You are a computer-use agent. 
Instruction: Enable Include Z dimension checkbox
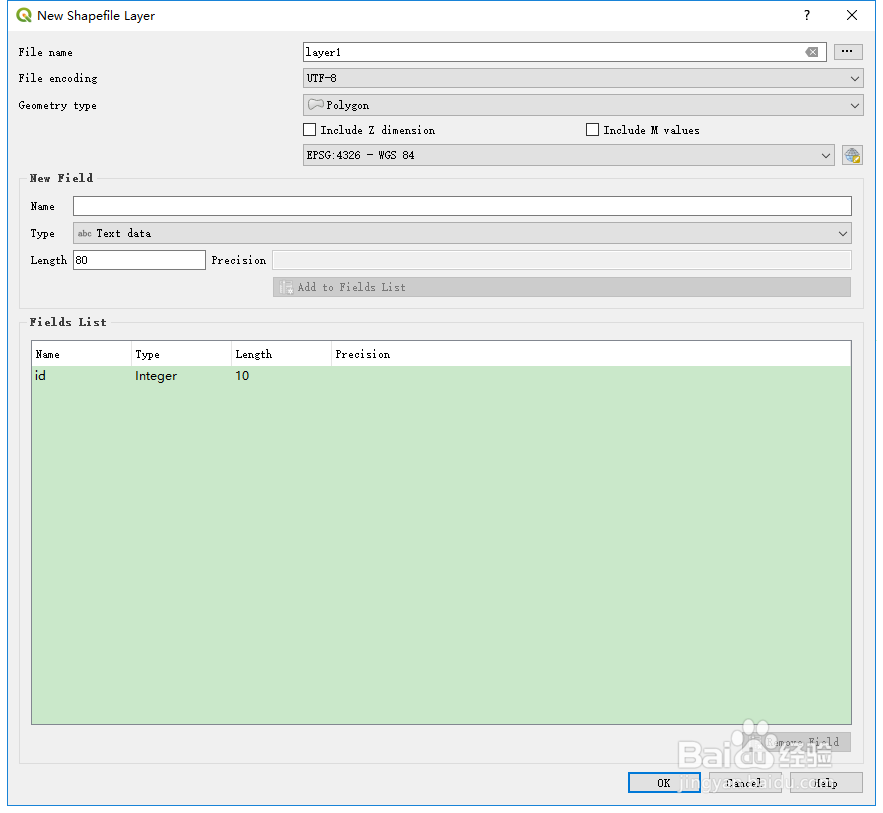310,130
